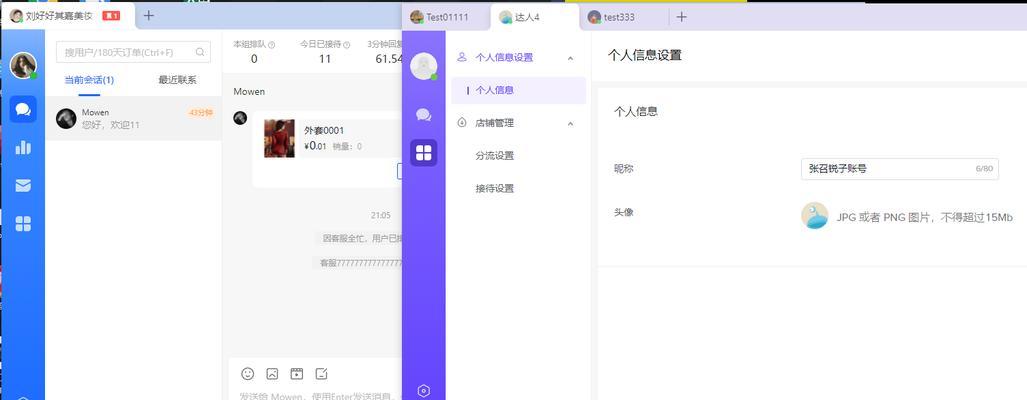Click the profile avatar in the purple sidebar
This screenshot has width=1027, height=400.
pyautogui.click(x=424, y=66)
